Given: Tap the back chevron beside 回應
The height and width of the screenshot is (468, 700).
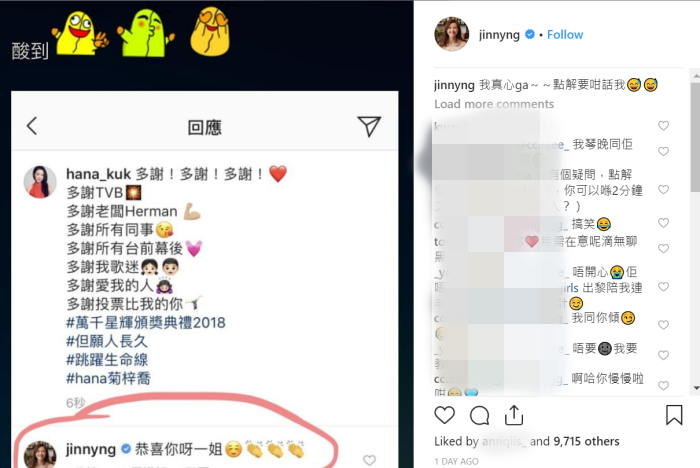Looking at the screenshot, I should [x=32, y=126].
